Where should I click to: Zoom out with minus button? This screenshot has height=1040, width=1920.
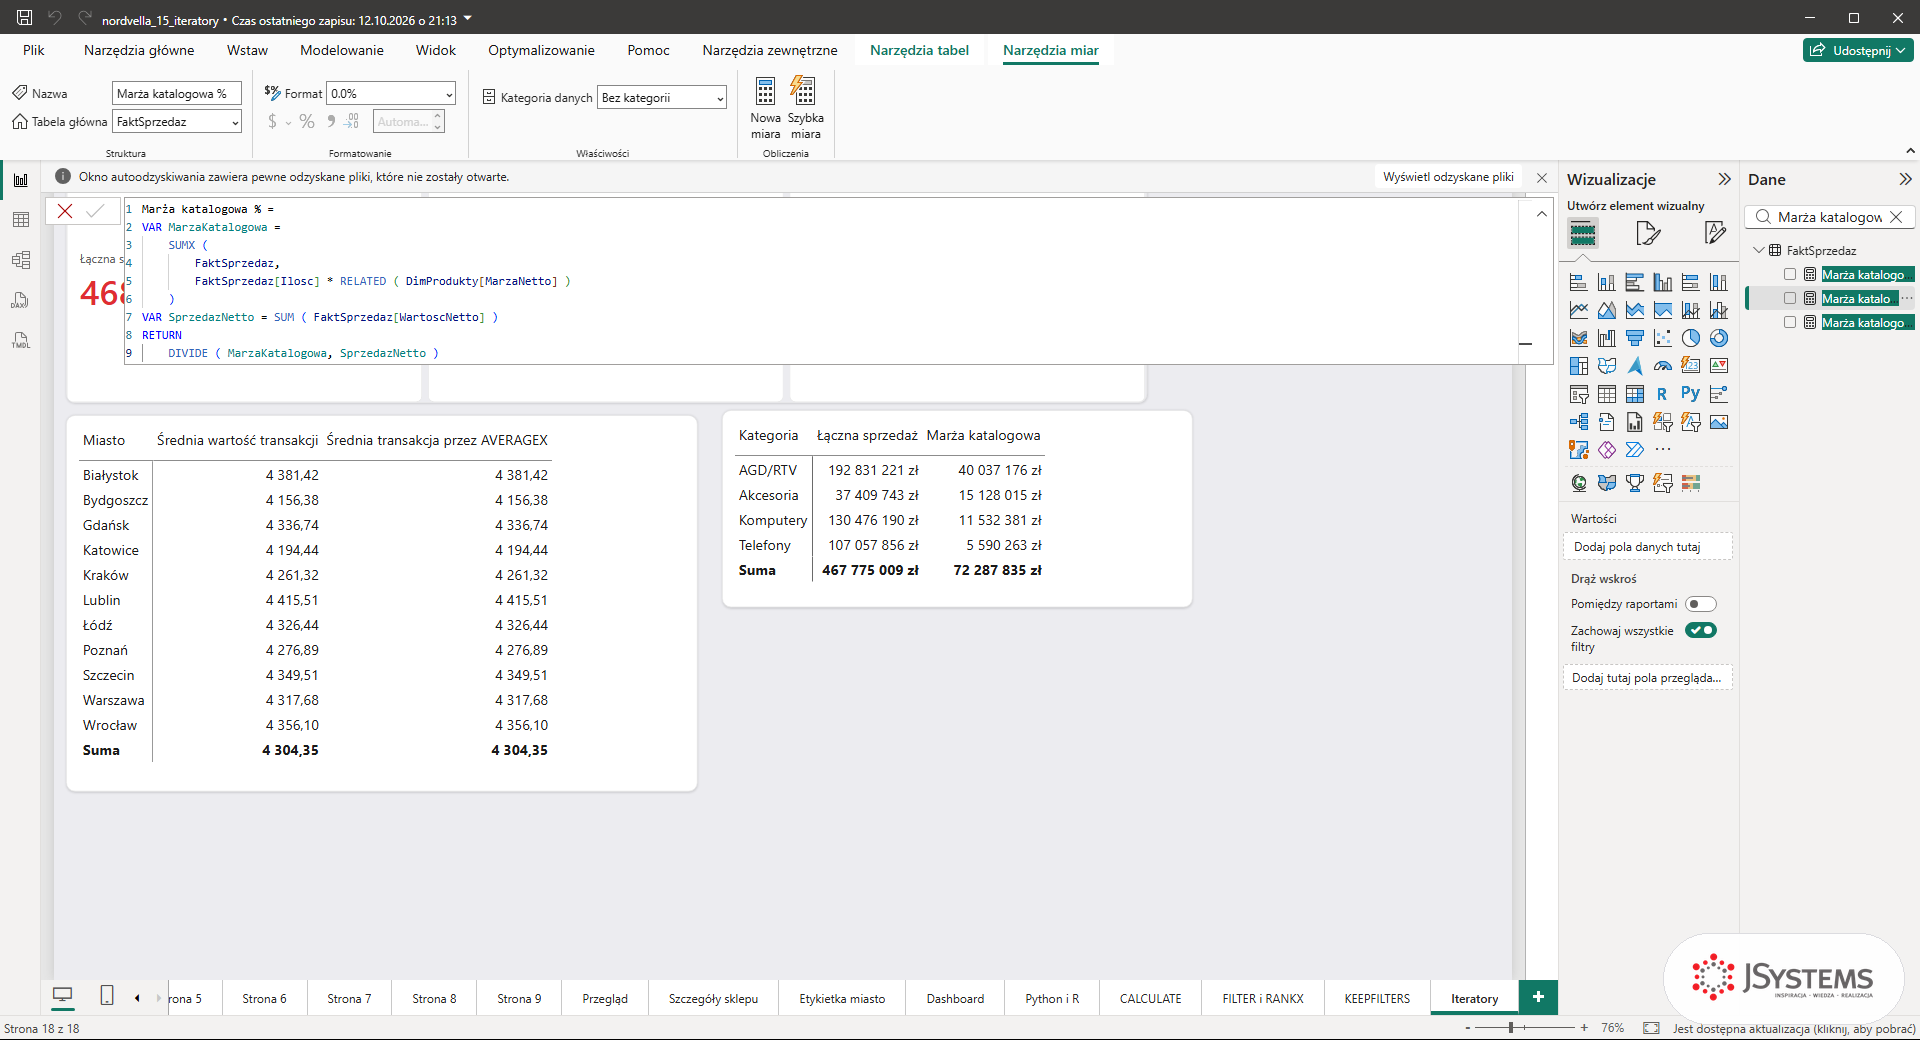(1468, 1027)
